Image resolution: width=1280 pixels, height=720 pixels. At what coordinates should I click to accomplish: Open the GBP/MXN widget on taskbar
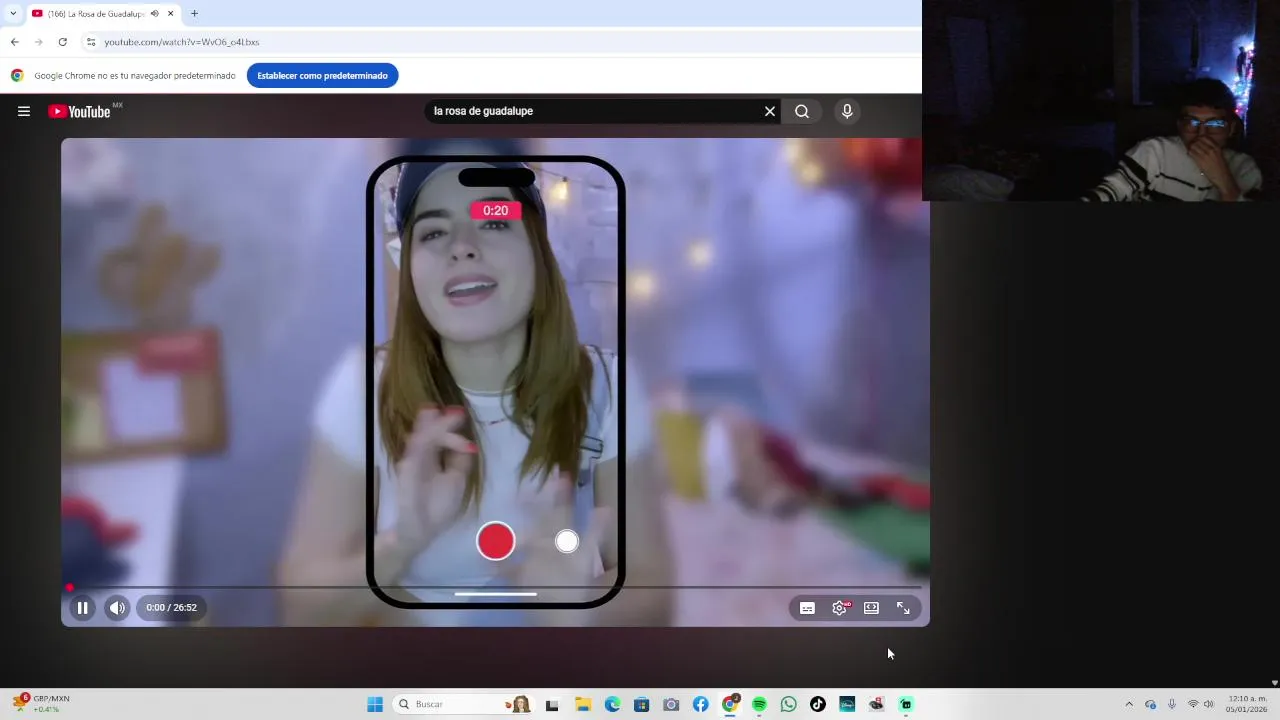(x=40, y=703)
